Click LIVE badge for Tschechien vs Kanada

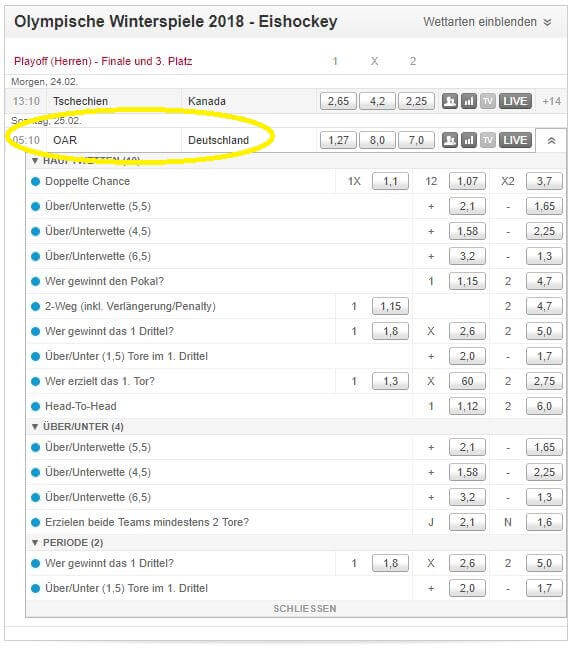[515, 101]
